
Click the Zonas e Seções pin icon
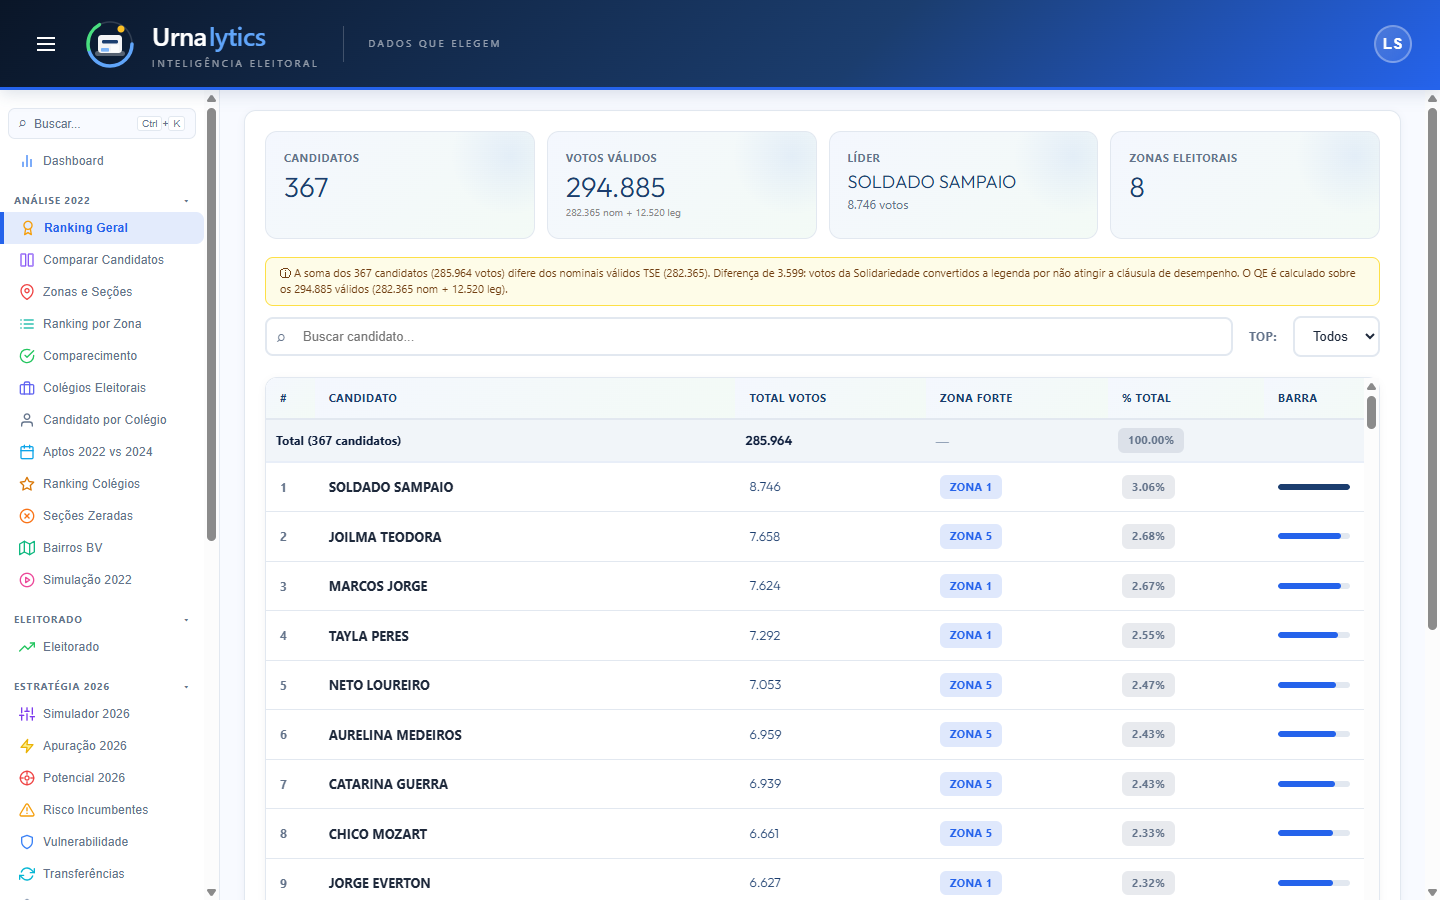[27, 292]
